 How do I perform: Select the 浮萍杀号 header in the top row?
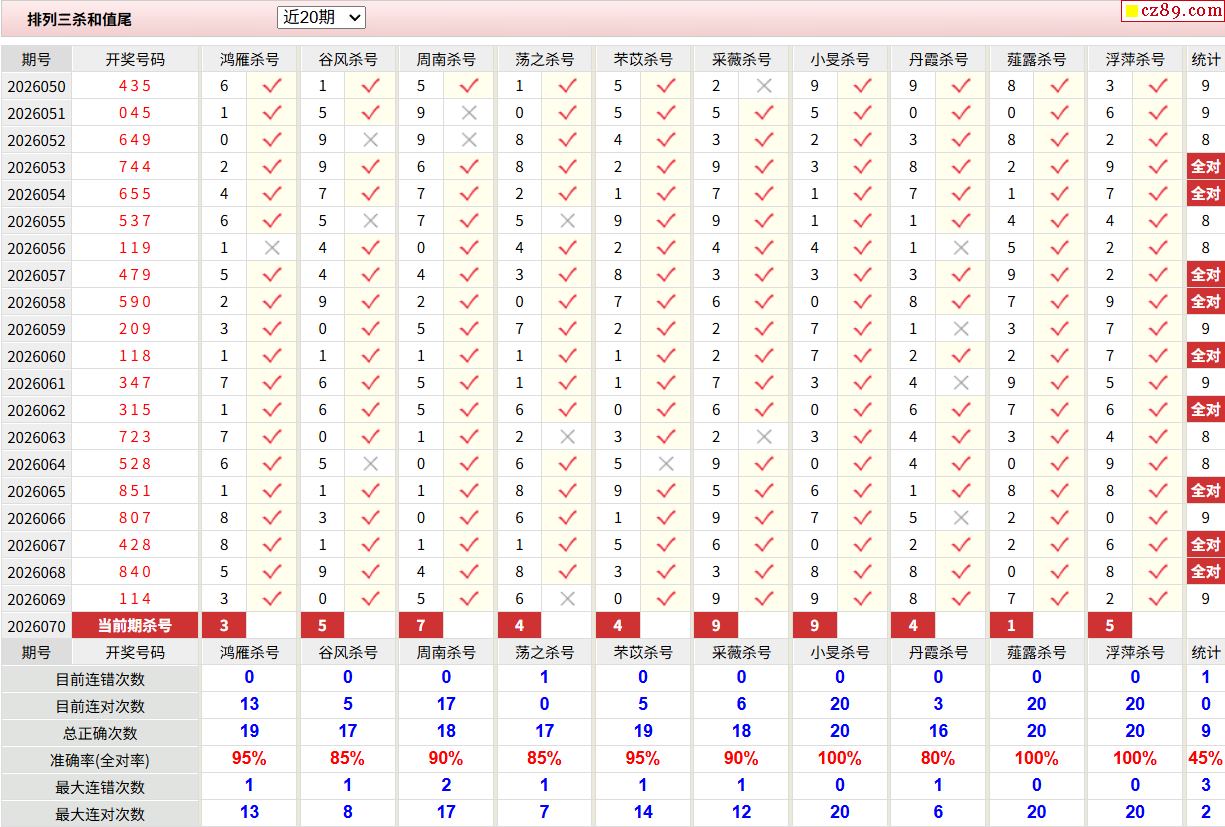point(1136,59)
